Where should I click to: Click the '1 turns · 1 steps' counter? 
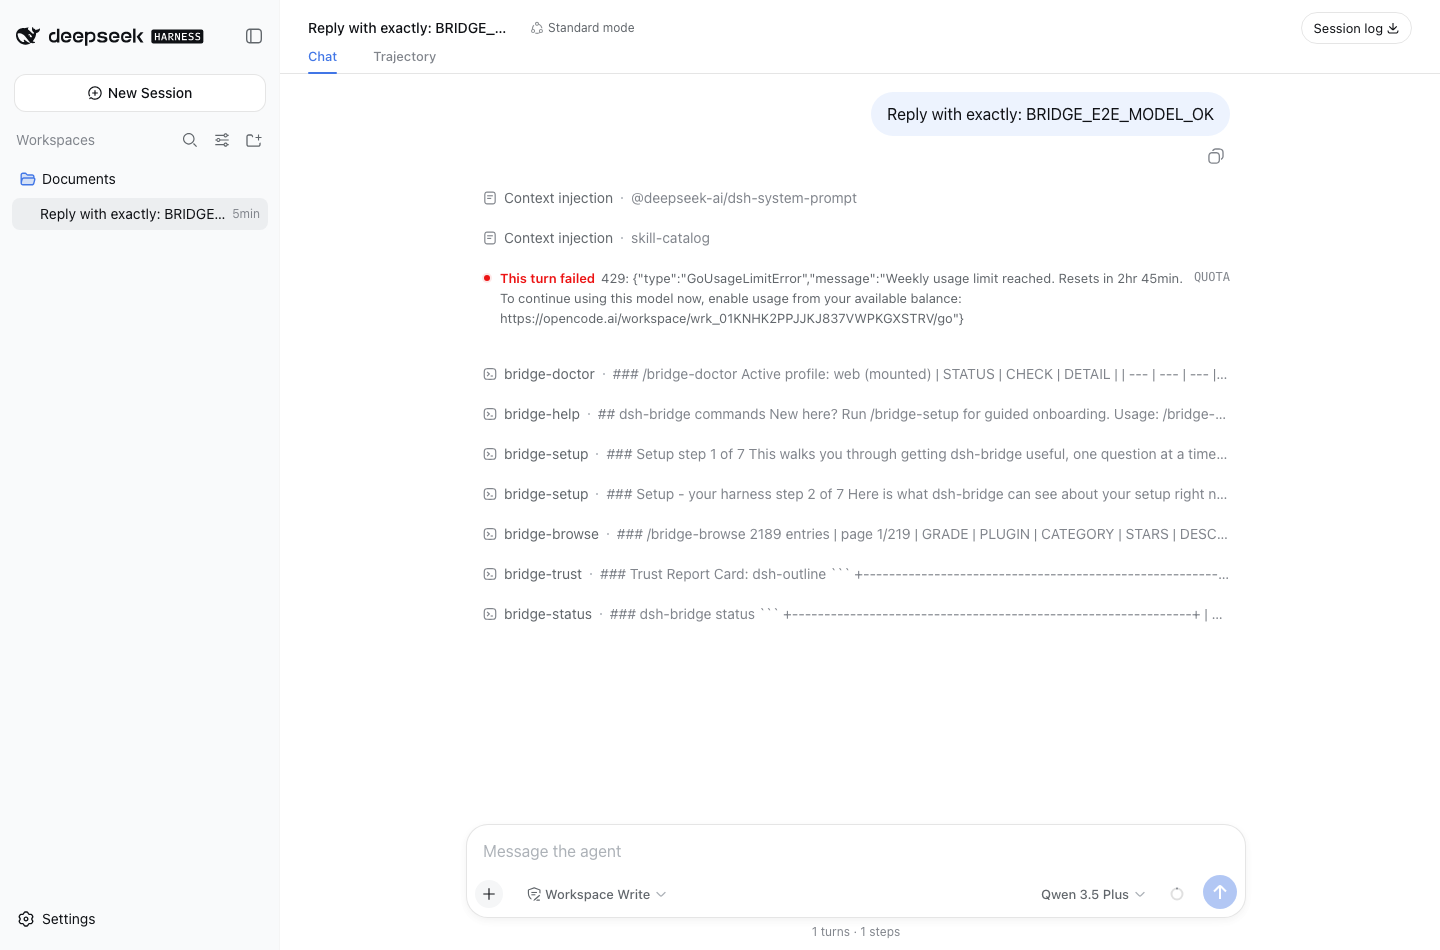pos(856,932)
